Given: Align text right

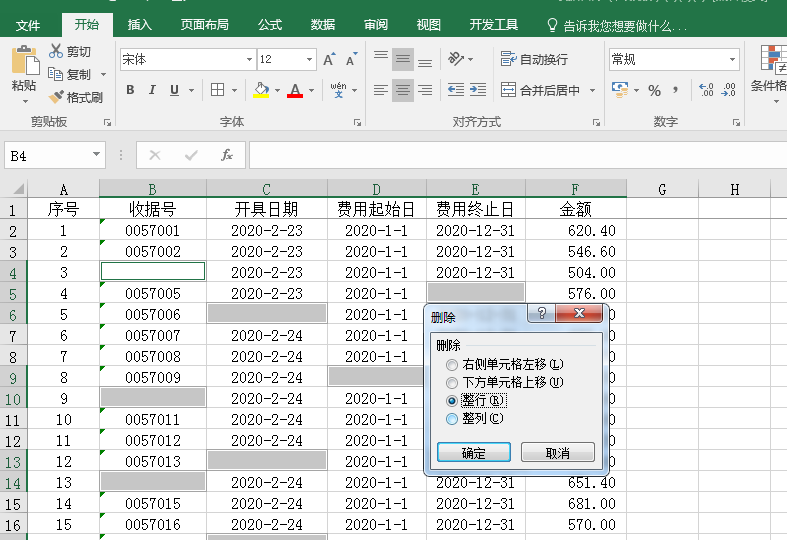Looking at the screenshot, I should coord(425,90).
